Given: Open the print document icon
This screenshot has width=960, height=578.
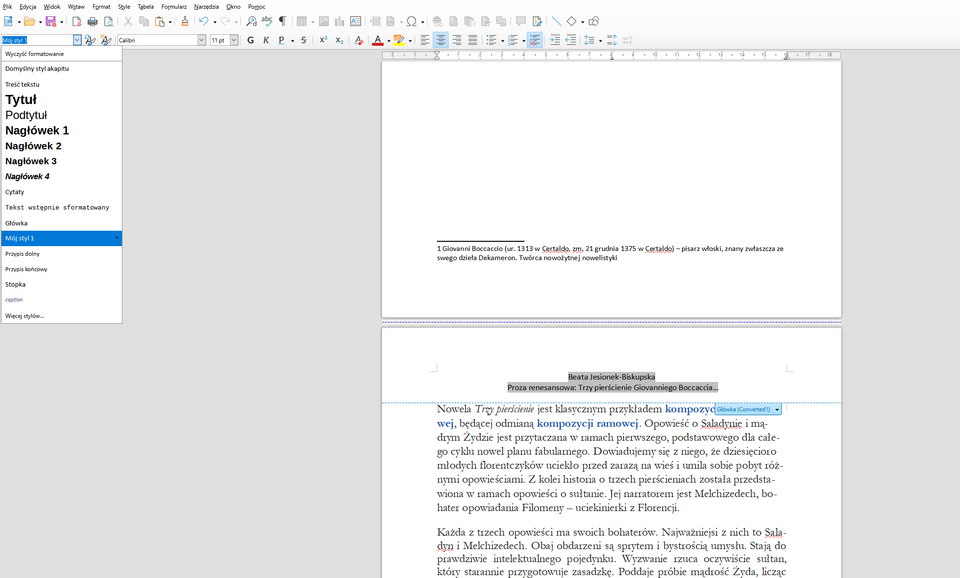Looking at the screenshot, I should [x=92, y=20].
